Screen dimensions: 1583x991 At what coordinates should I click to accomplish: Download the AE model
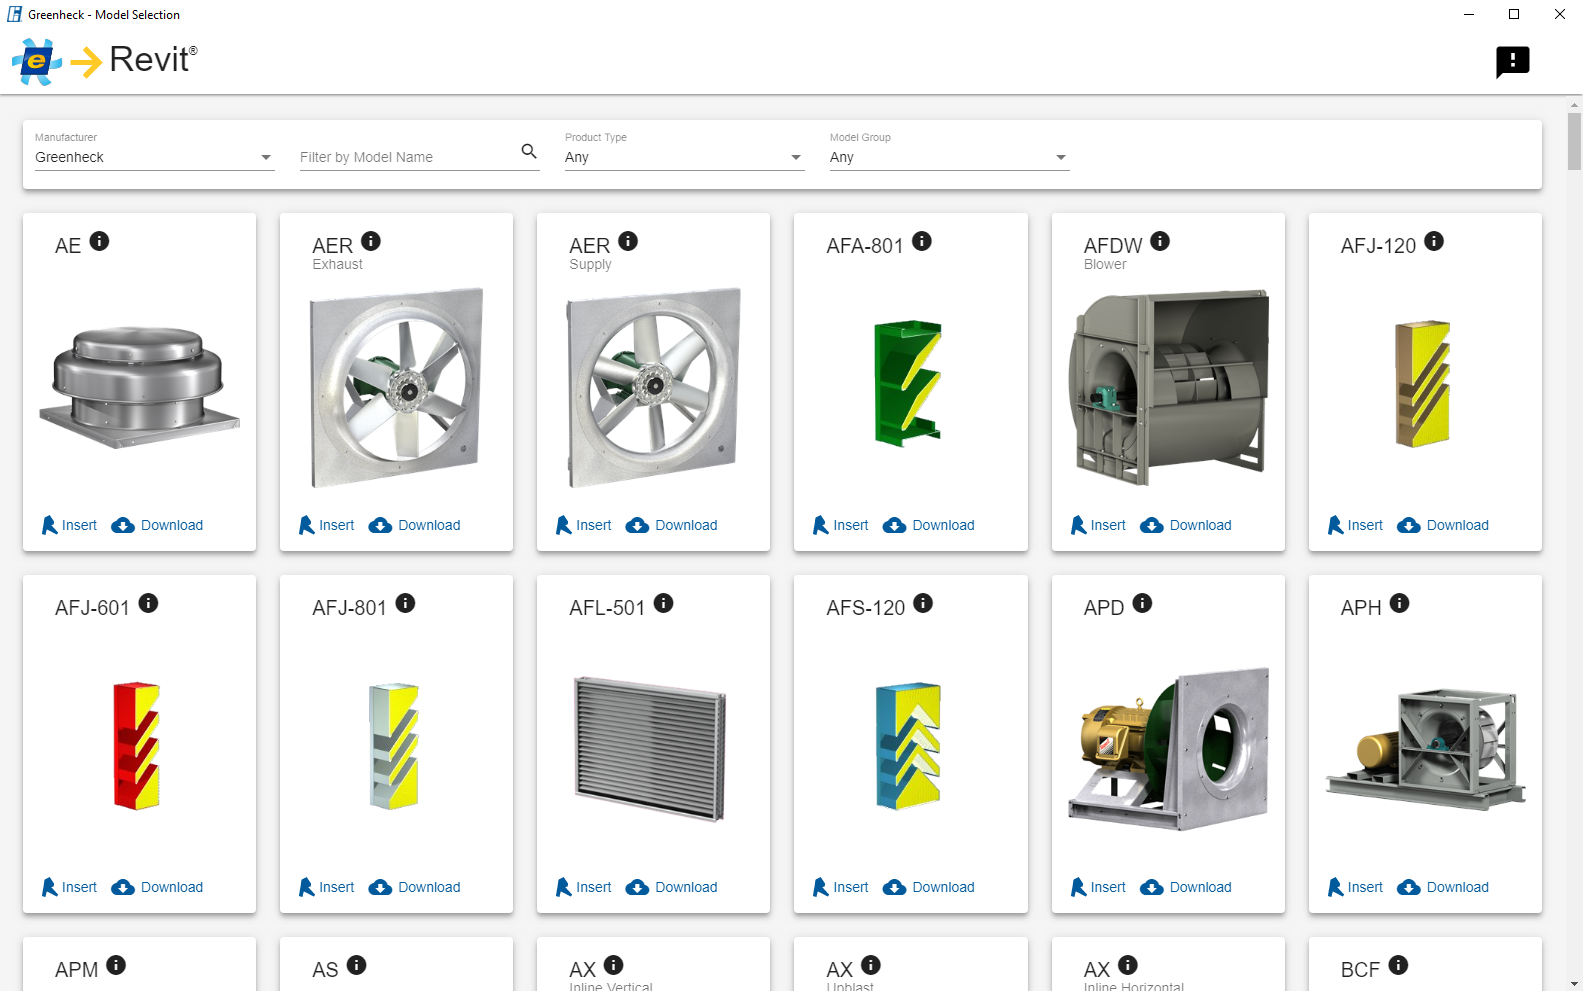click(157, 525)
